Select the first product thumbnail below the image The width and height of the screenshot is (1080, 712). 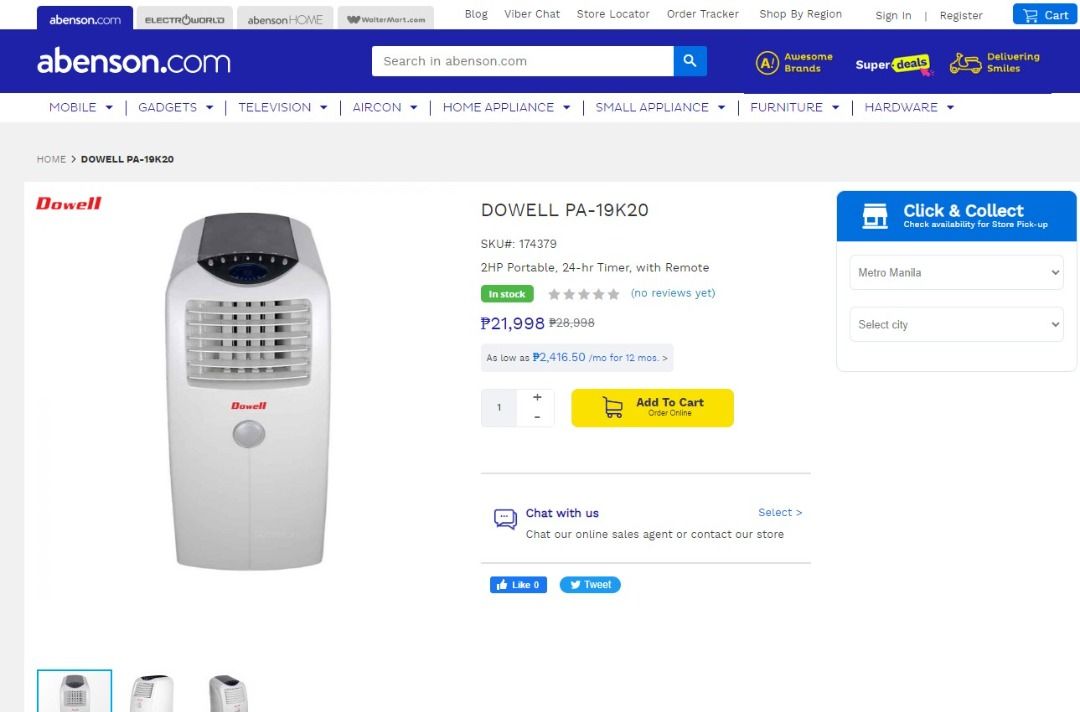(x=74, y=690)
